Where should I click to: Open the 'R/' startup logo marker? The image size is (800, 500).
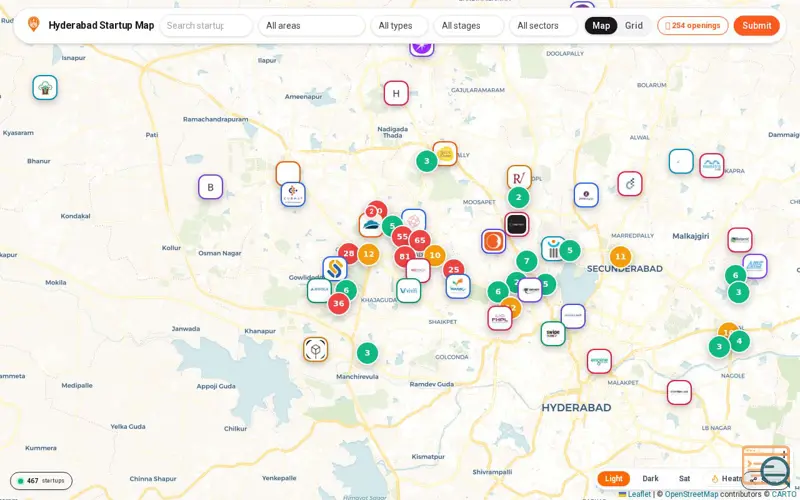tap(519, 178)
